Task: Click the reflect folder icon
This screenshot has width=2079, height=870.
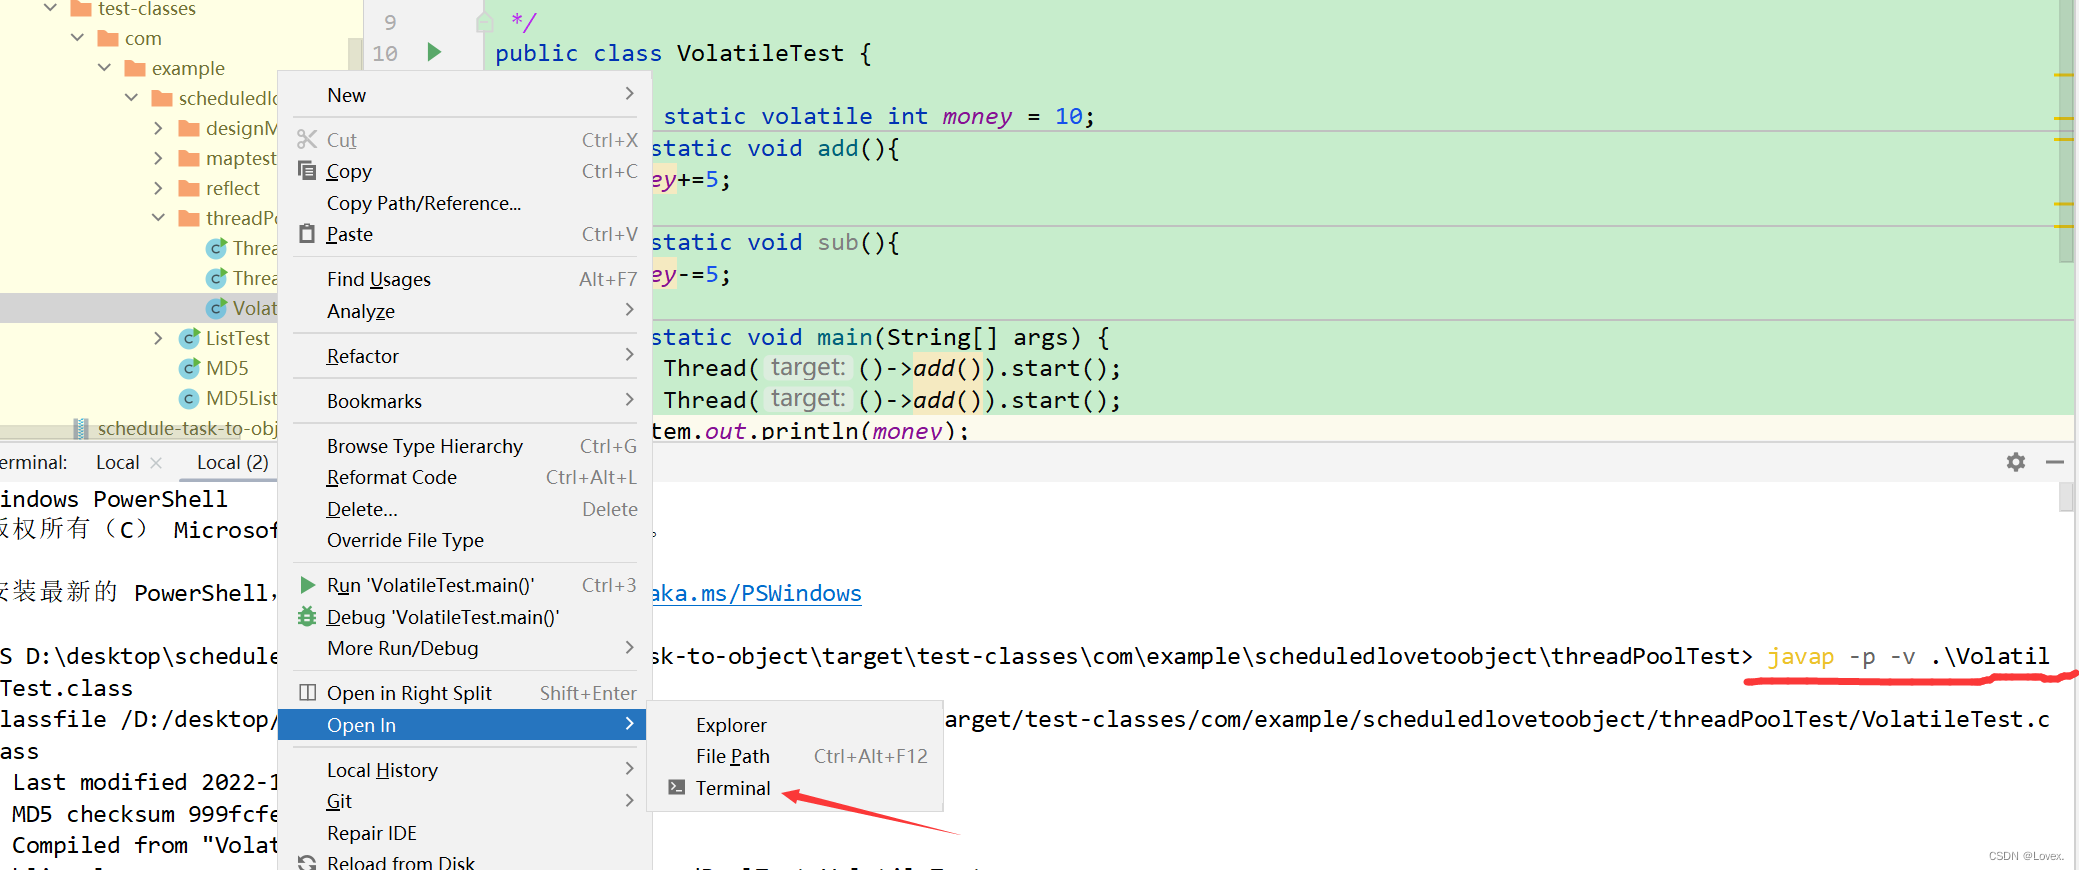Action: [189, 189]
